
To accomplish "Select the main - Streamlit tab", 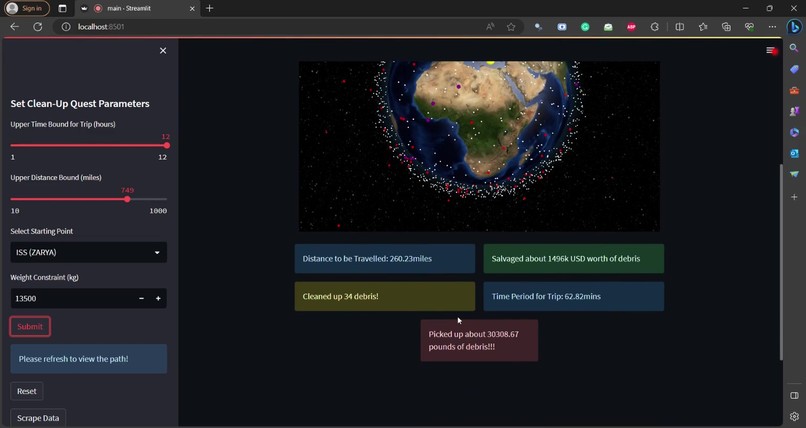I will [x=138, y=9].
